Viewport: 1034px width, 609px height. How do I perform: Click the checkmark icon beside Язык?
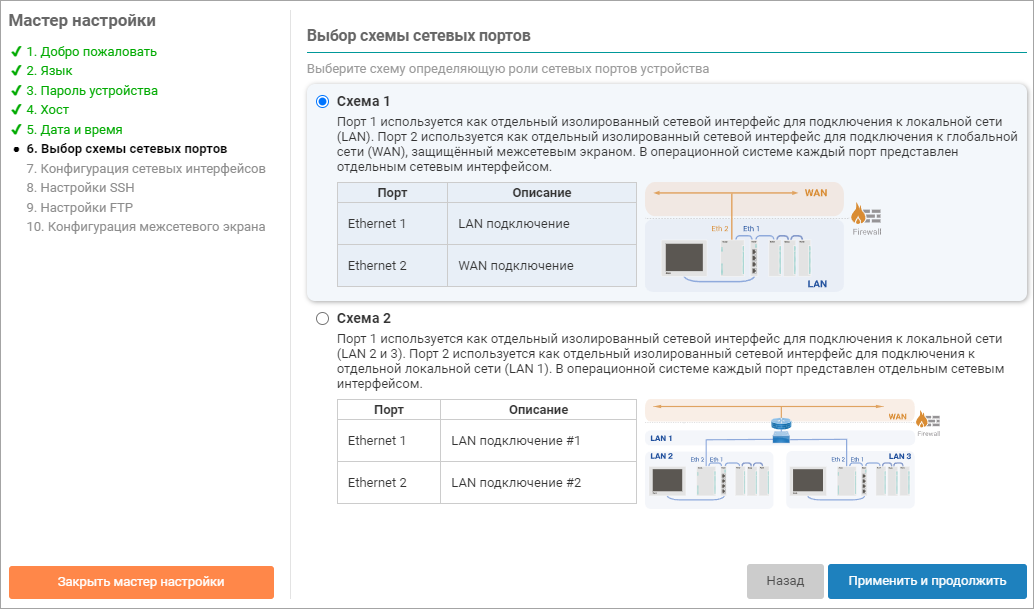pos(16,71)
